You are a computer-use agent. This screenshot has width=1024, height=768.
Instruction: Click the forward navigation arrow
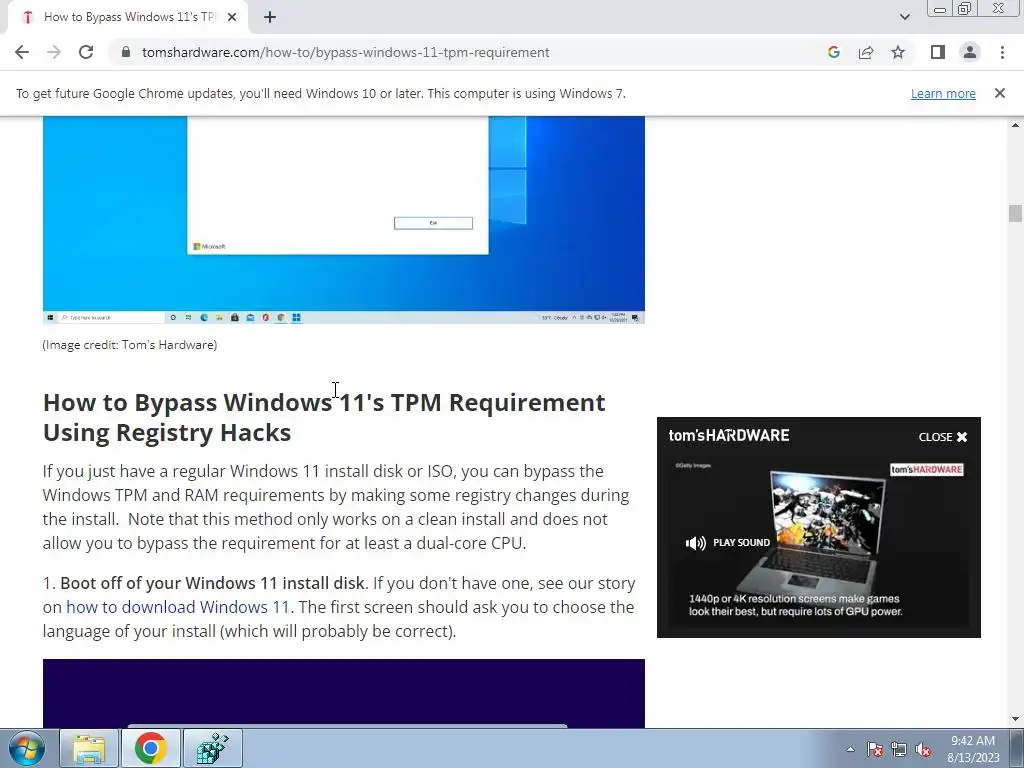coord(54,52)
